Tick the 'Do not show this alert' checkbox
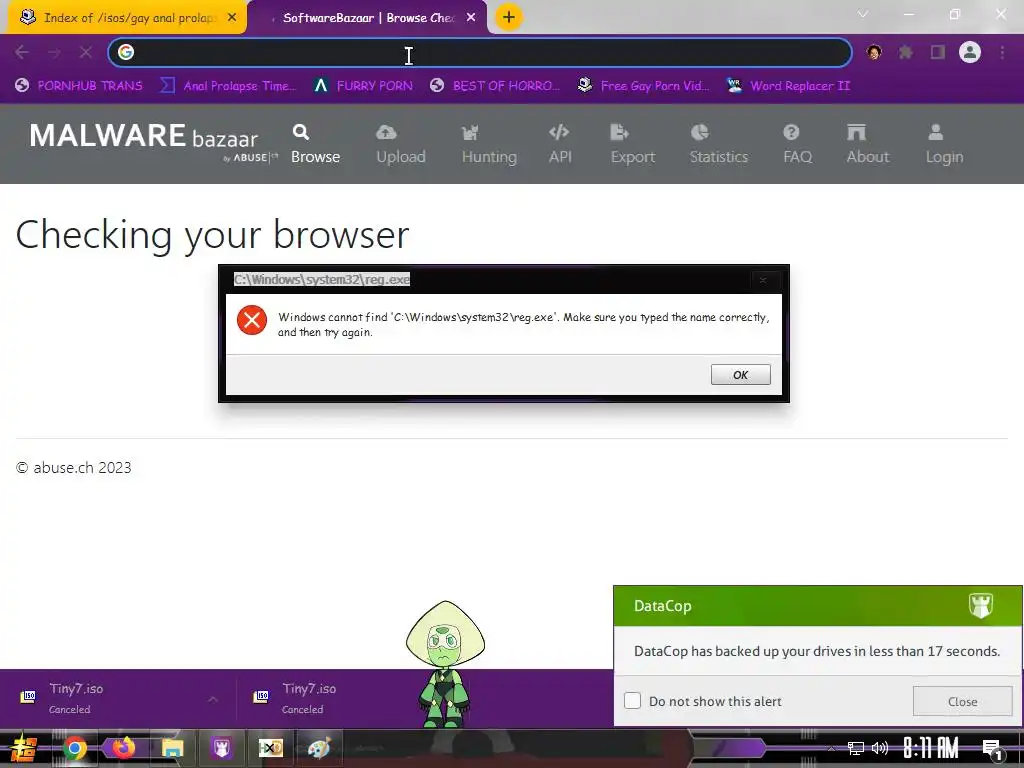The height and width of the screenshot is (768, 1024). point(632,701)
